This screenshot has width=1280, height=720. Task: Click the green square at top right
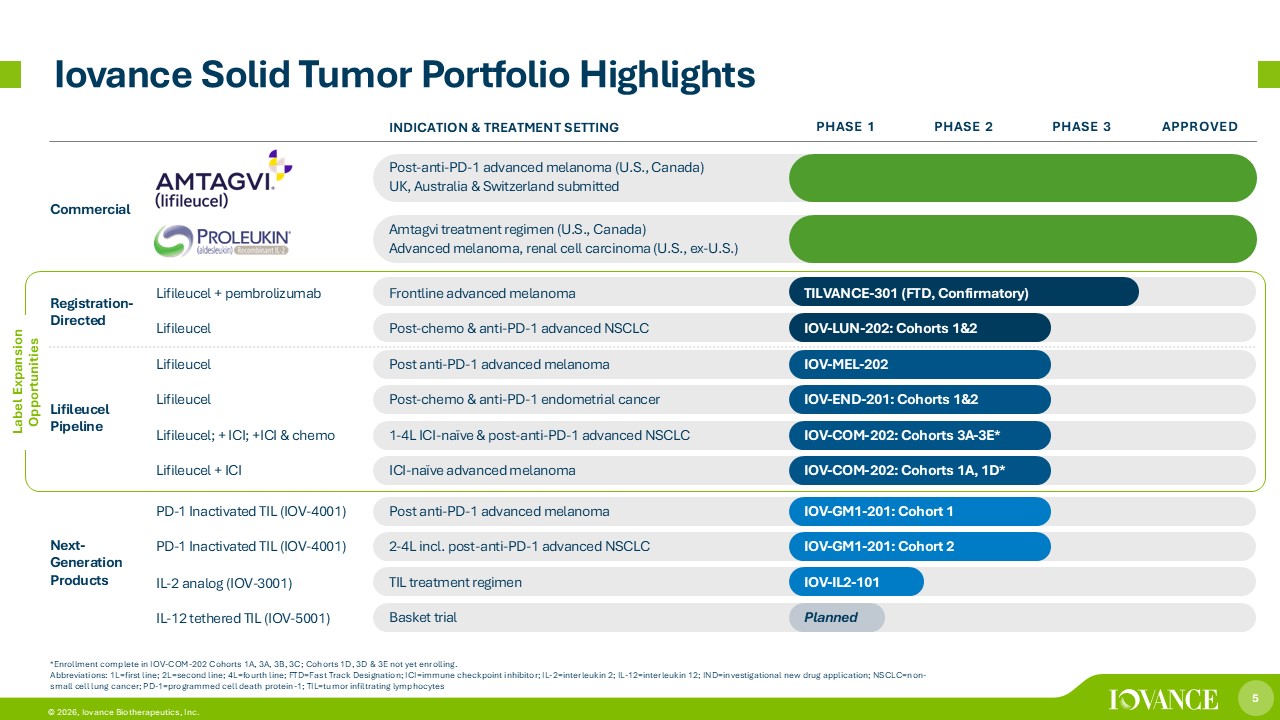(x=1267, y=74)
